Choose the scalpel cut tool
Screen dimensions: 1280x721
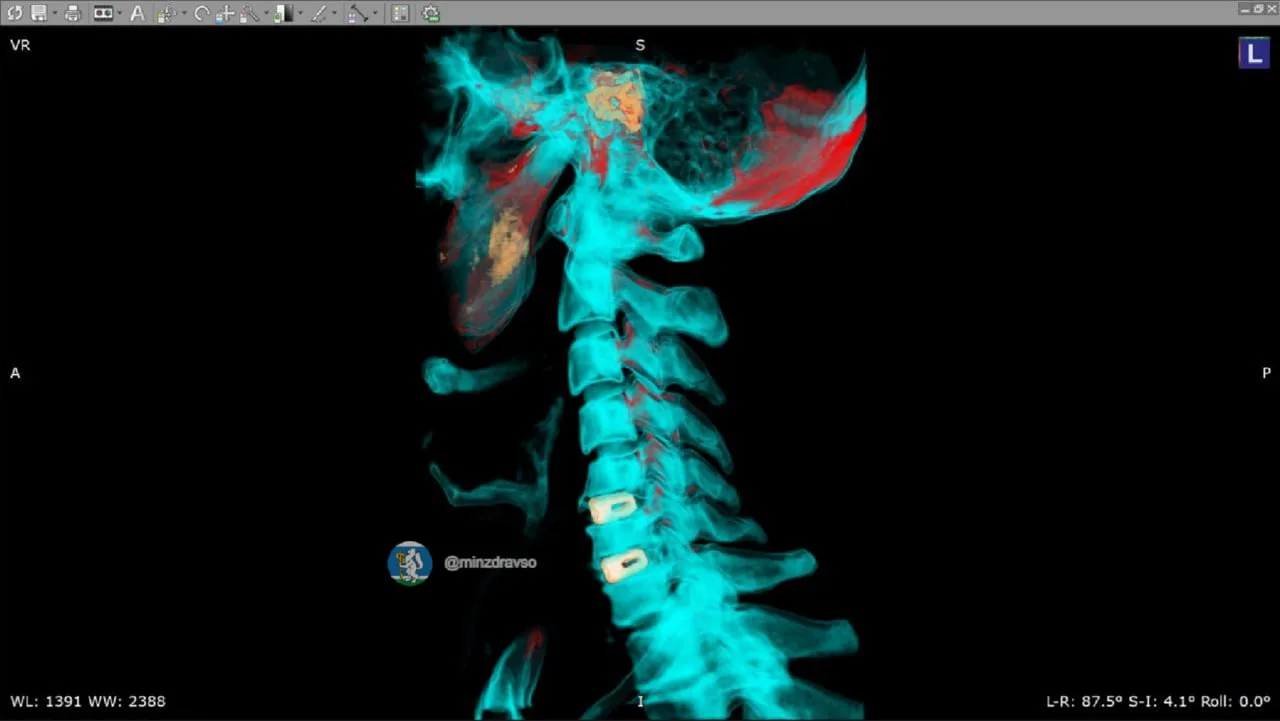pyautogui.click(x=319, y=13)
